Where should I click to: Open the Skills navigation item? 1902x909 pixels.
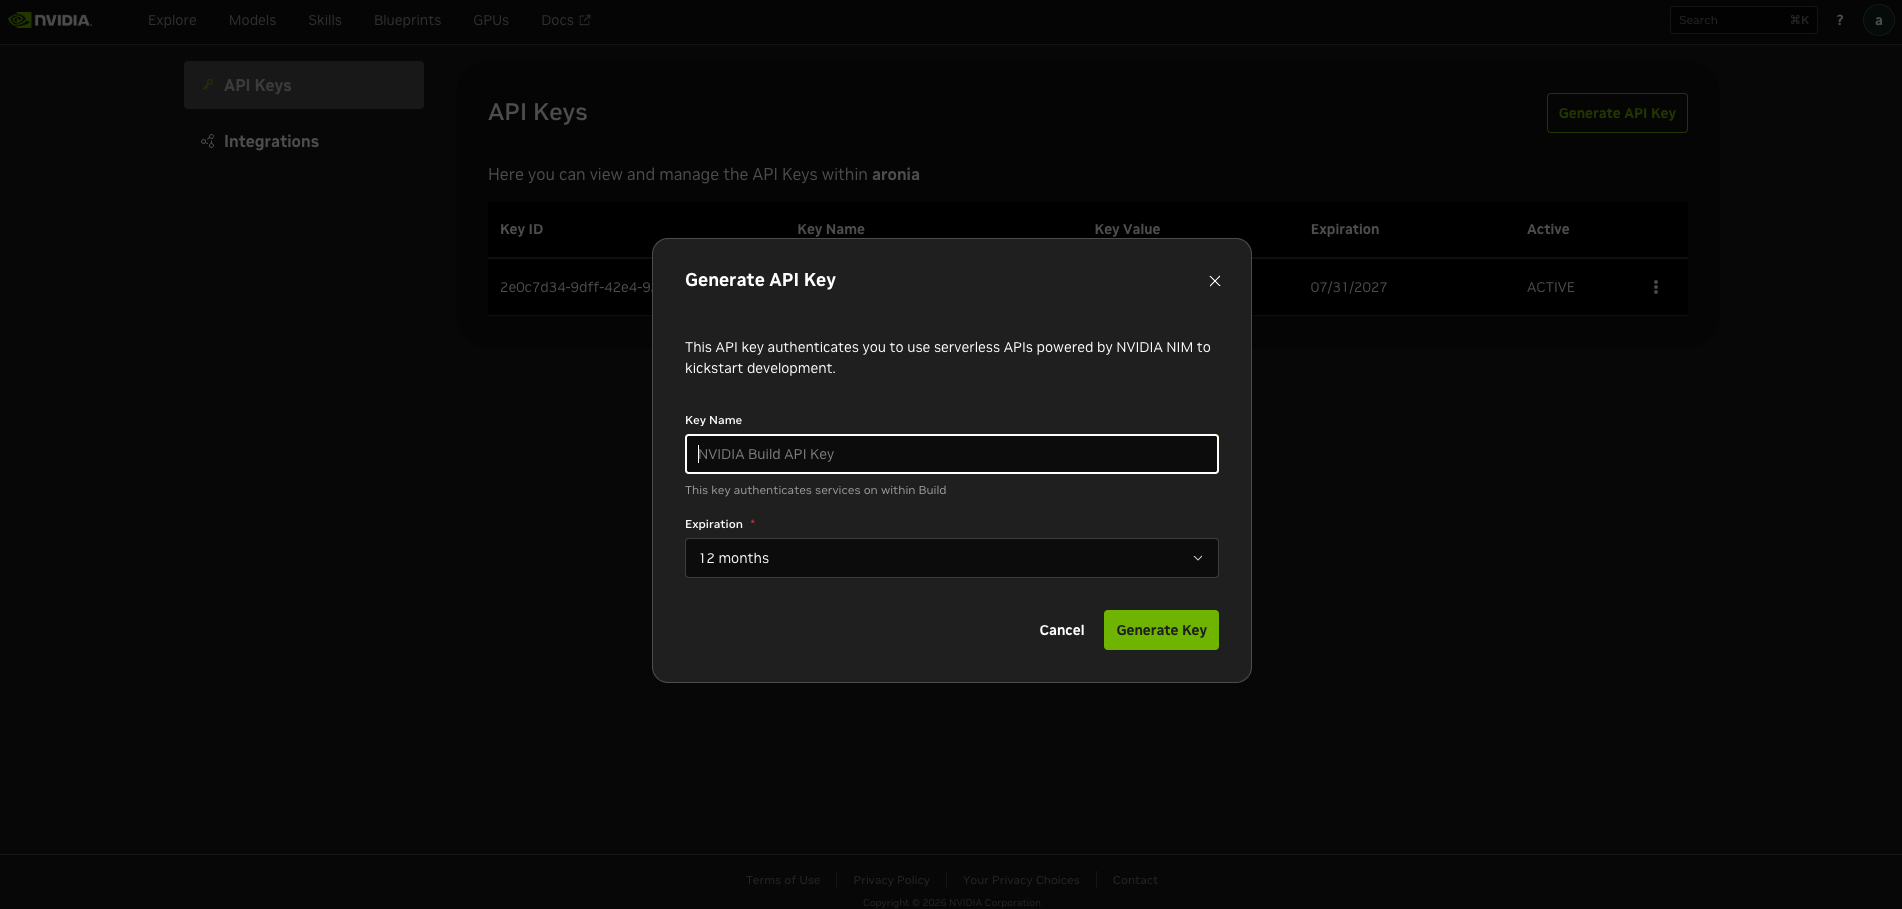(325, 20)
